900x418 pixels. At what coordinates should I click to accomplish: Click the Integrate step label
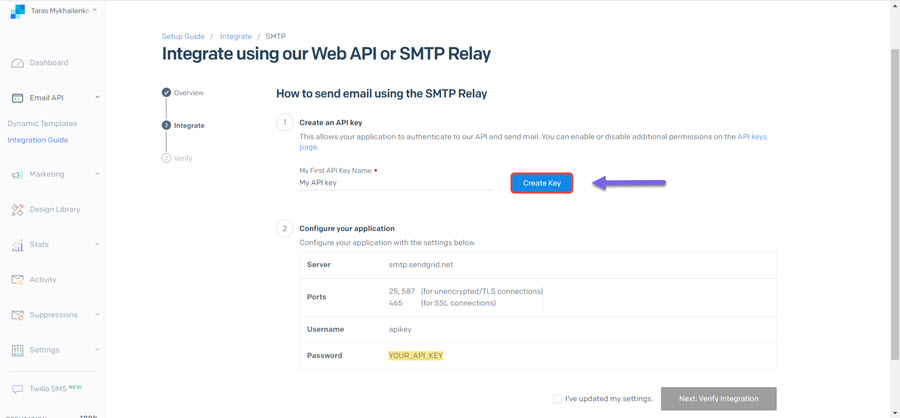[189, 125]
